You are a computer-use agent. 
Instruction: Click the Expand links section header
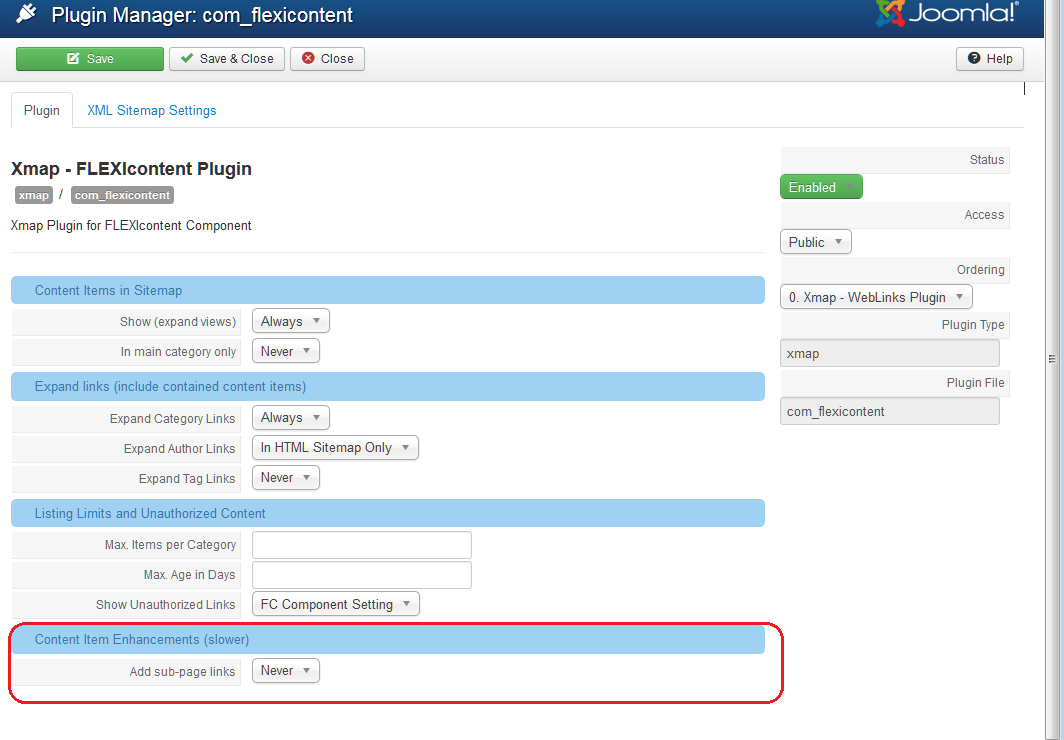coord(388,387)
